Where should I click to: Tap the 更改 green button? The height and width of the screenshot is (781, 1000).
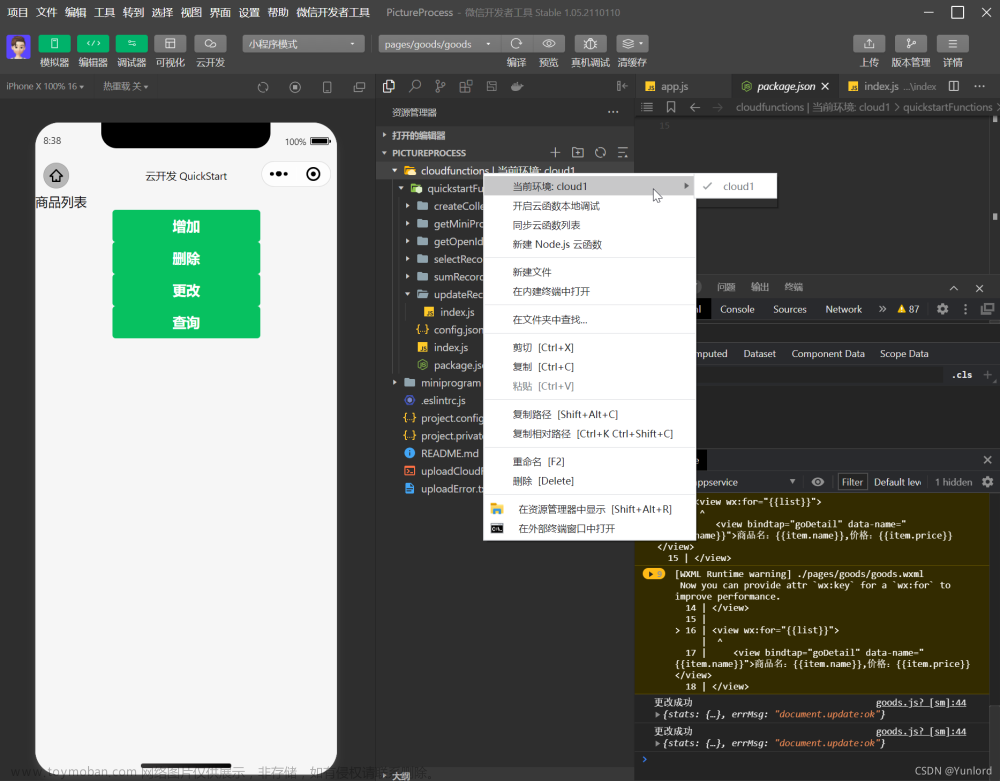point(186,290)
